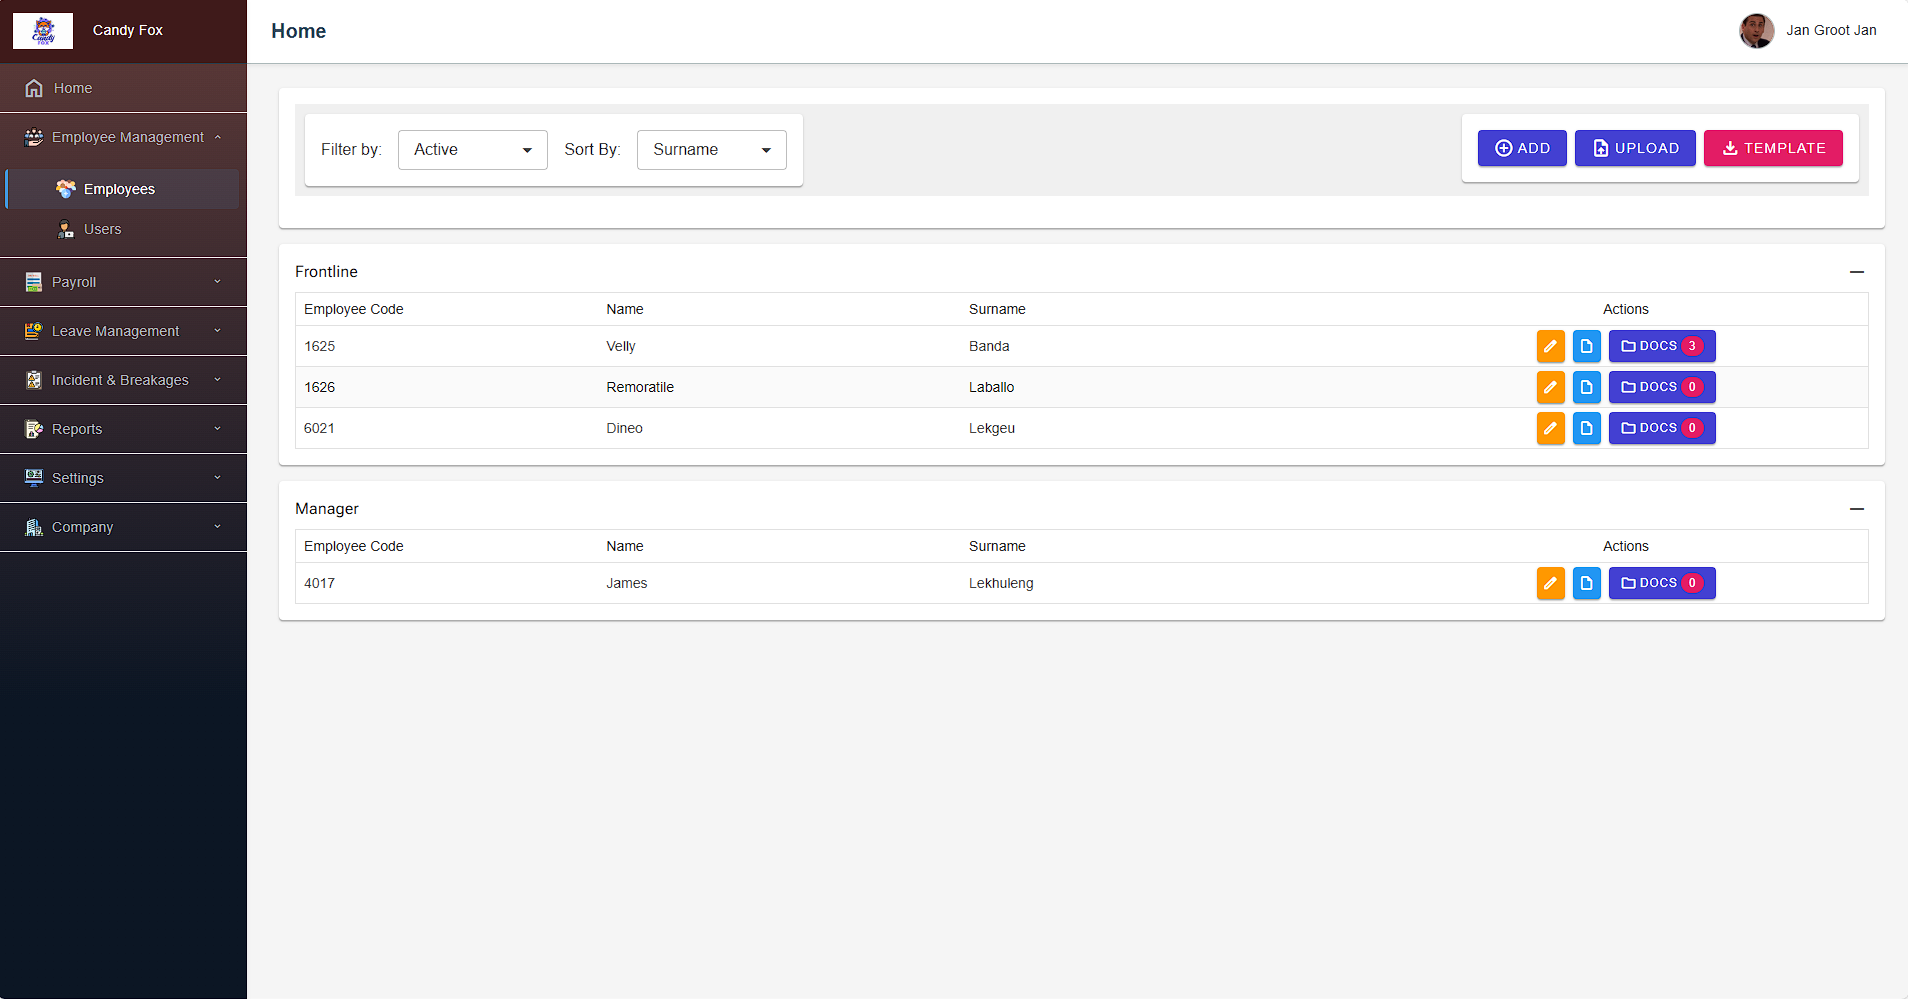
Task: Open the Sort By Surname dropdown
Action: coord(710,149)
